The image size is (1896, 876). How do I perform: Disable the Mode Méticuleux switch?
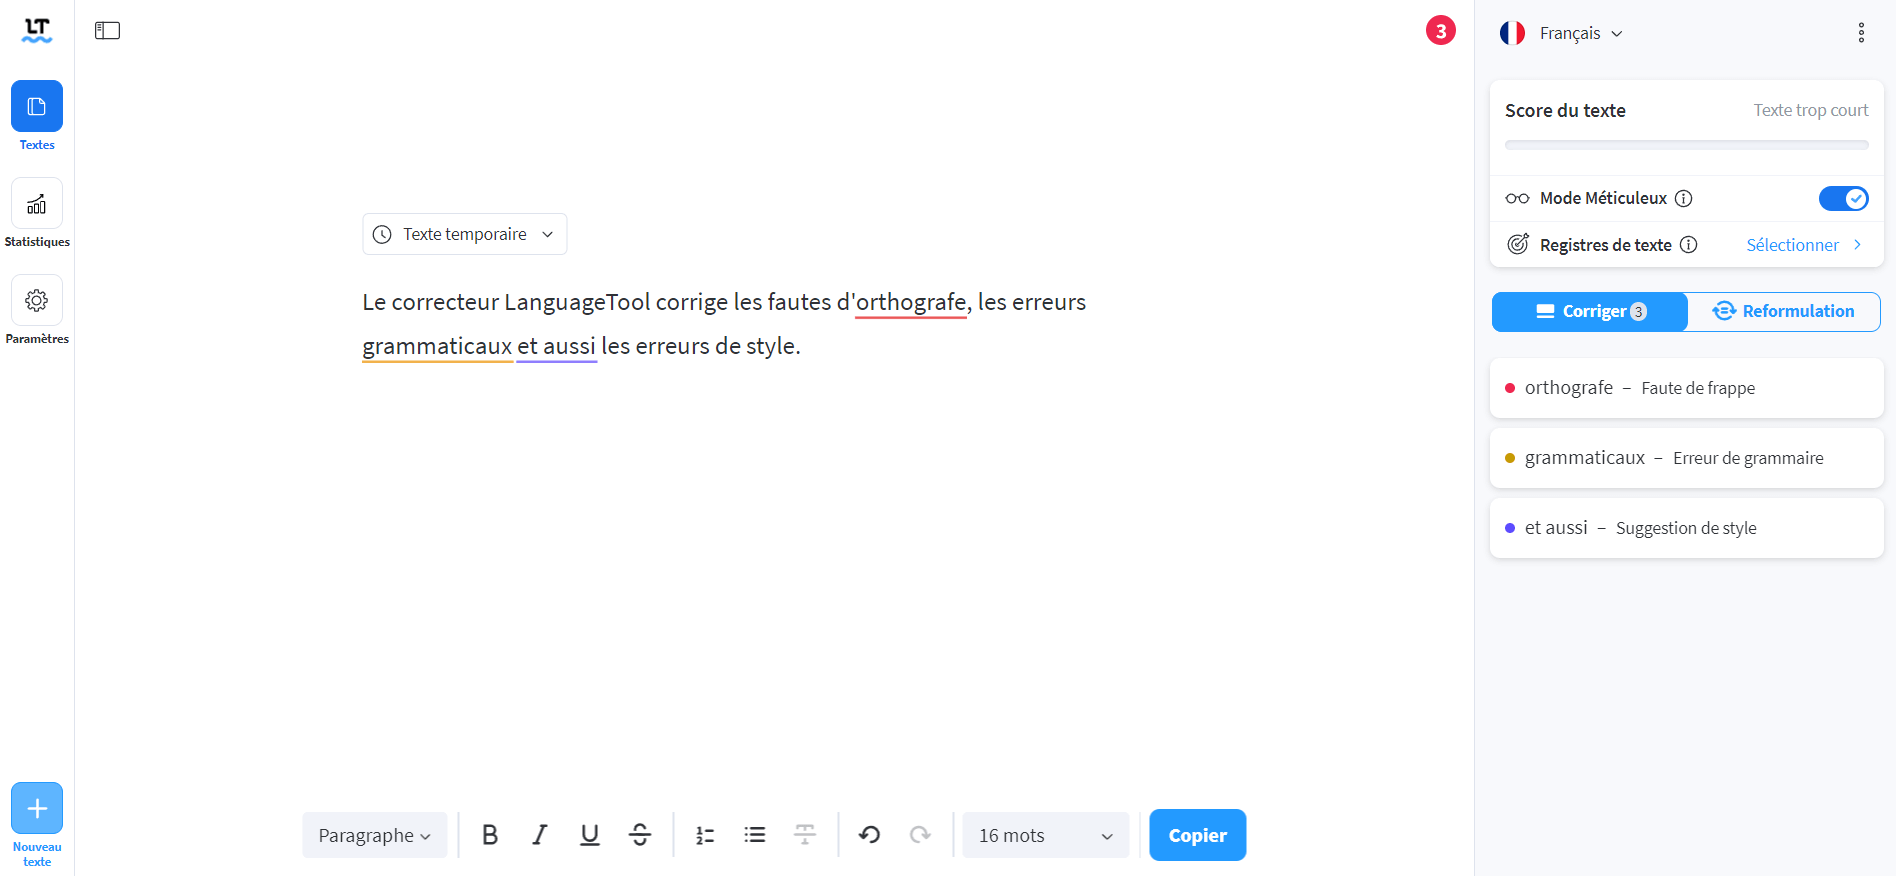1843,198
